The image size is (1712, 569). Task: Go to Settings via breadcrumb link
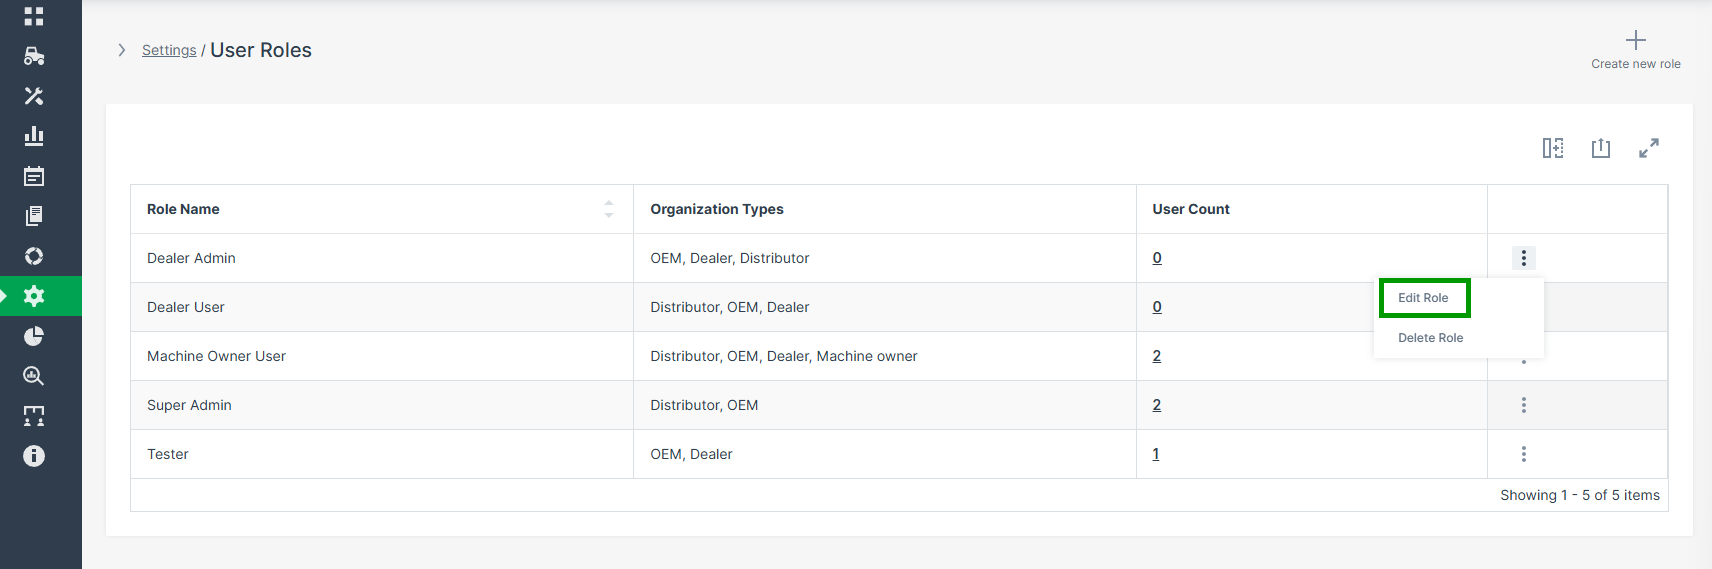point(169,50)
